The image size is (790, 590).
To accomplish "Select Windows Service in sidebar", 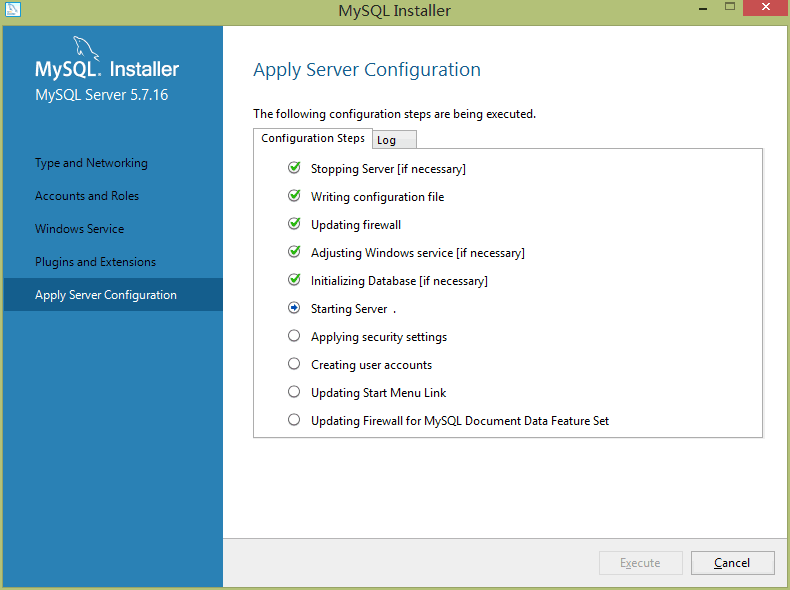I will click(x=80, y=229).
